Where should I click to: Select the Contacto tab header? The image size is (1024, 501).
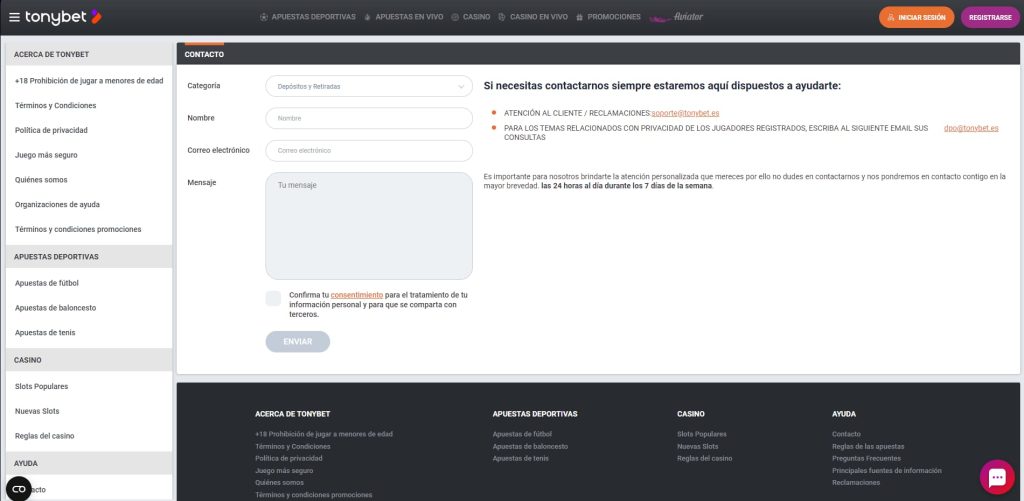pyautogui.click(x=204, y=54)
